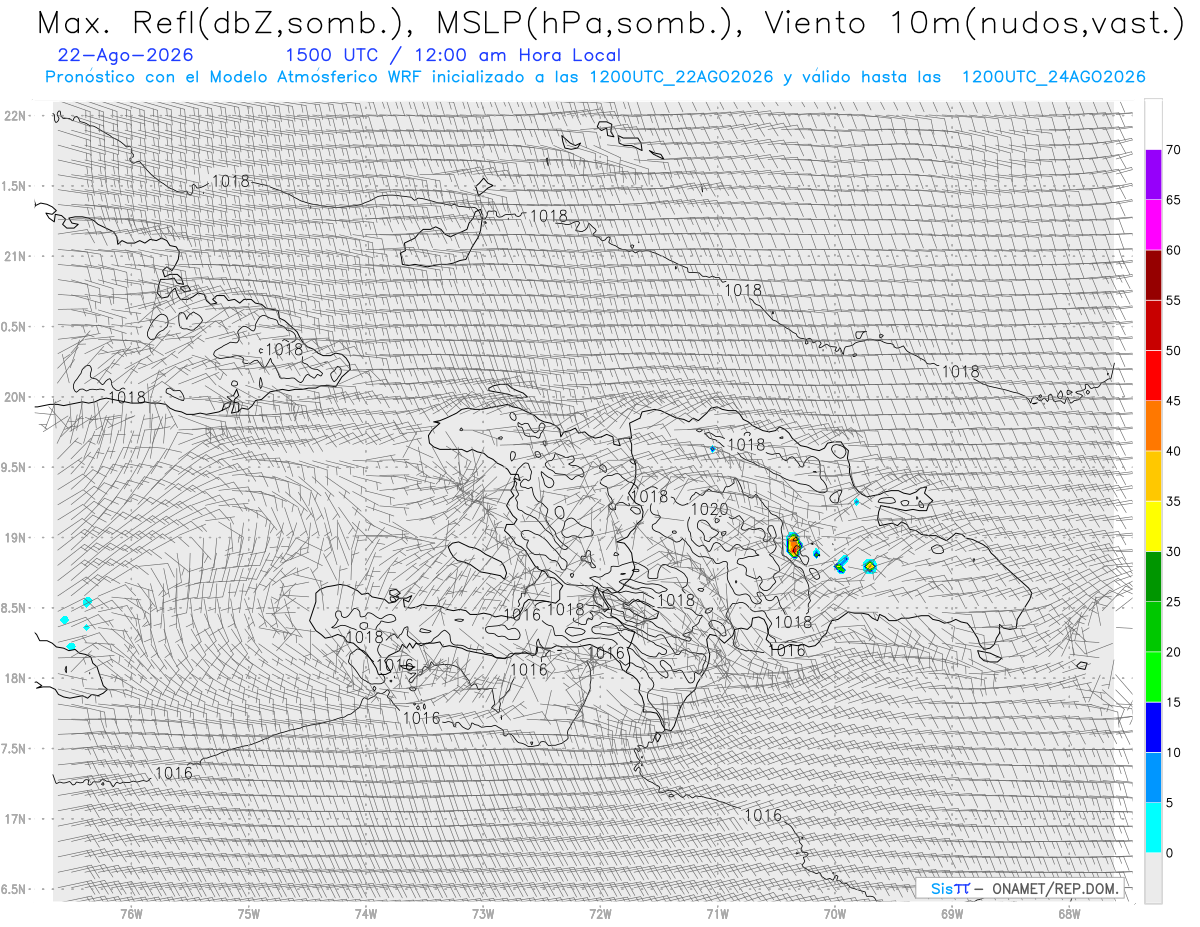Click the '20N' latitude axis label

[14, 397]
